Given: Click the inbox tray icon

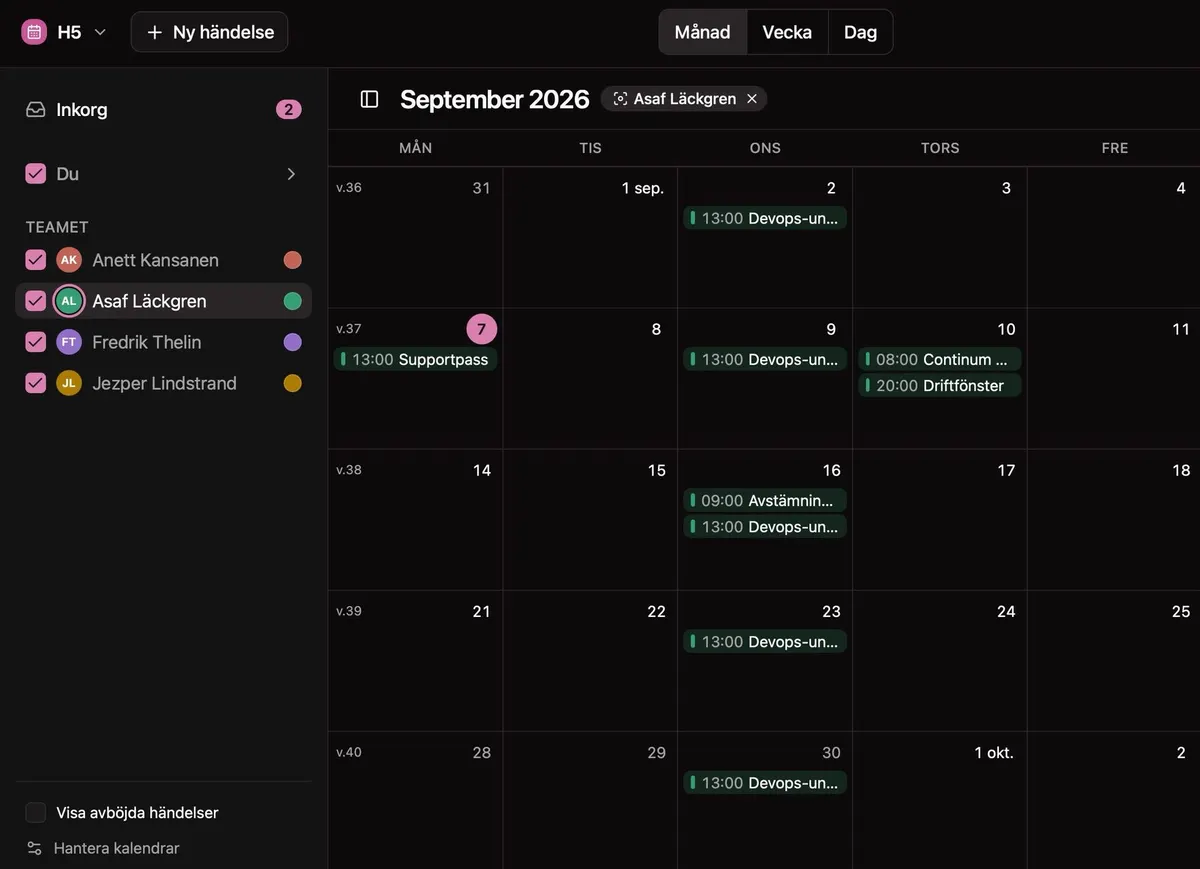Looking at the screenshot, I should click(x=36, y=110).
